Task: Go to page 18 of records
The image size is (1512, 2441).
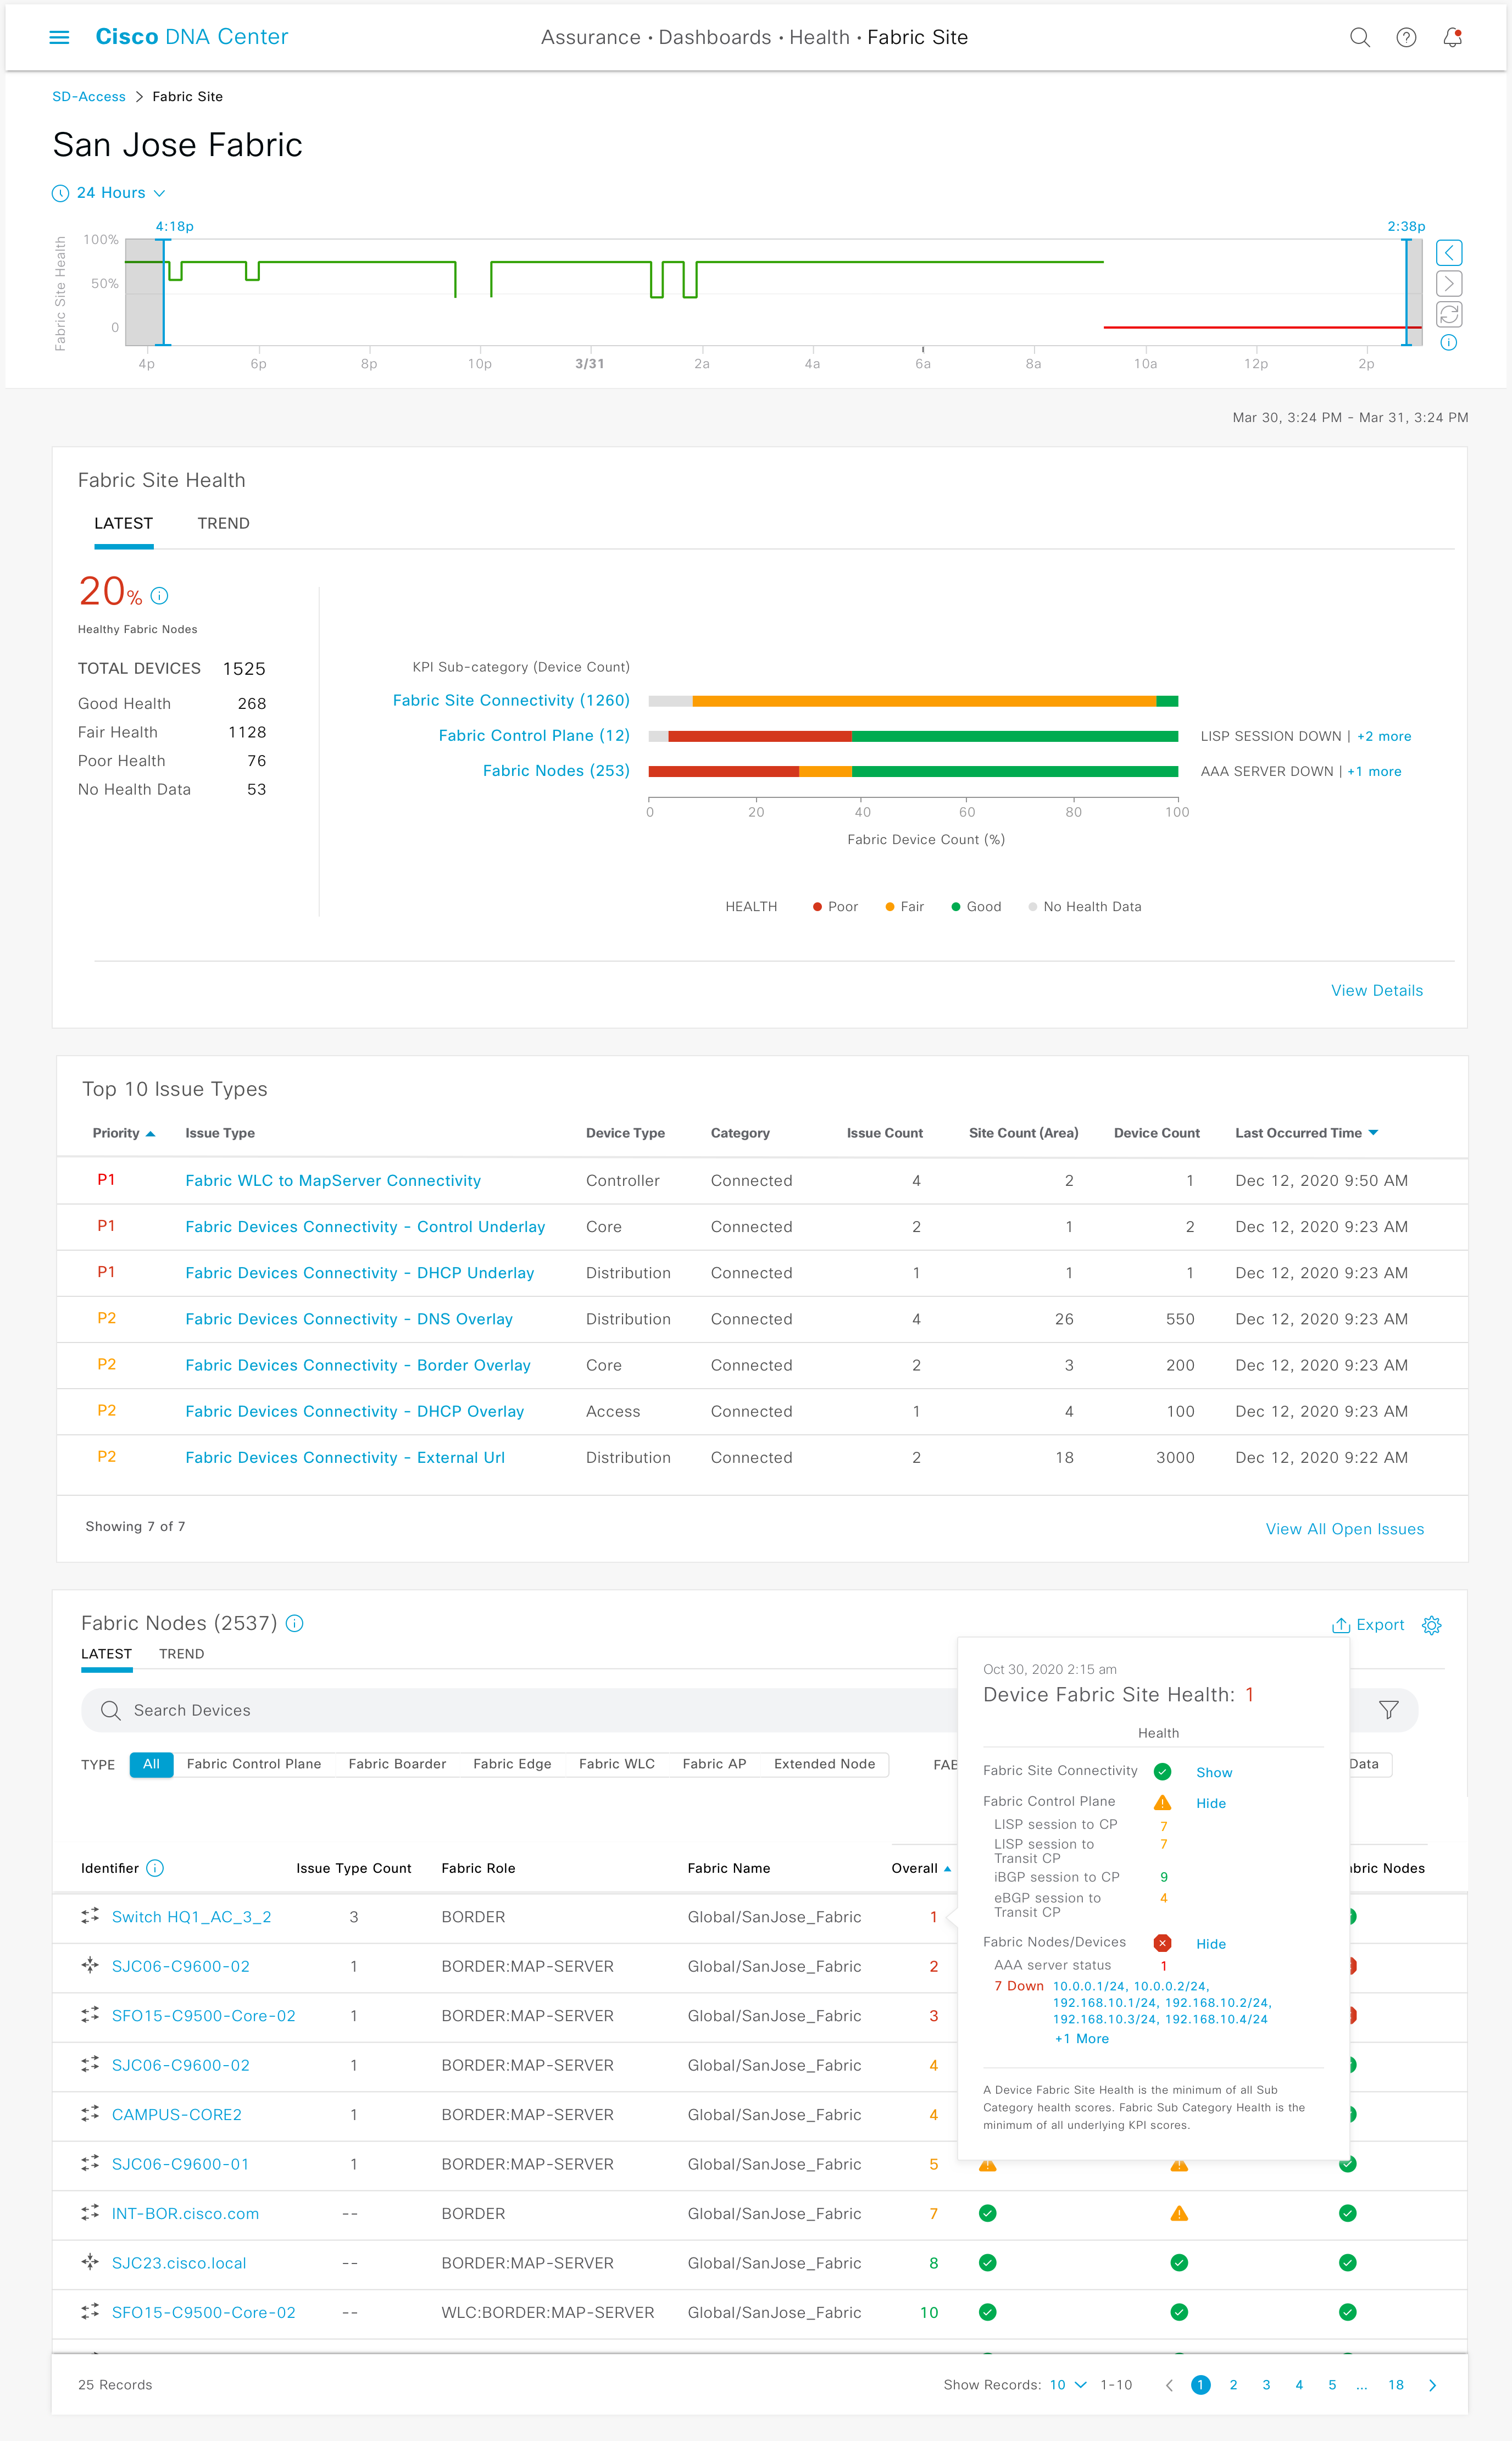Action: pos(1396,2385)
